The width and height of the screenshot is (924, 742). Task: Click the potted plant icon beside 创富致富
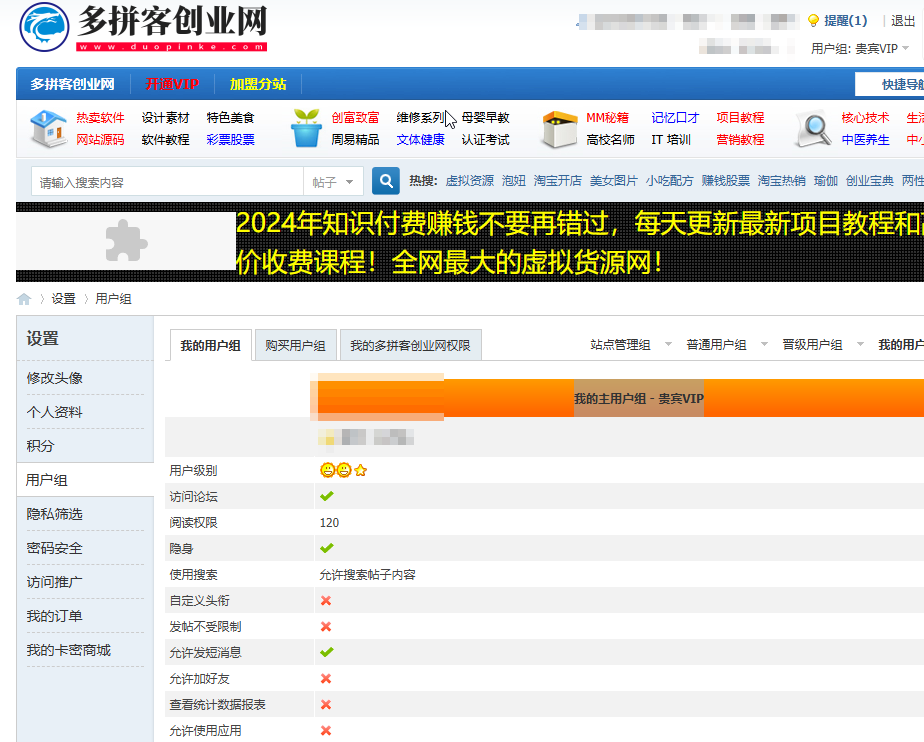306,128
